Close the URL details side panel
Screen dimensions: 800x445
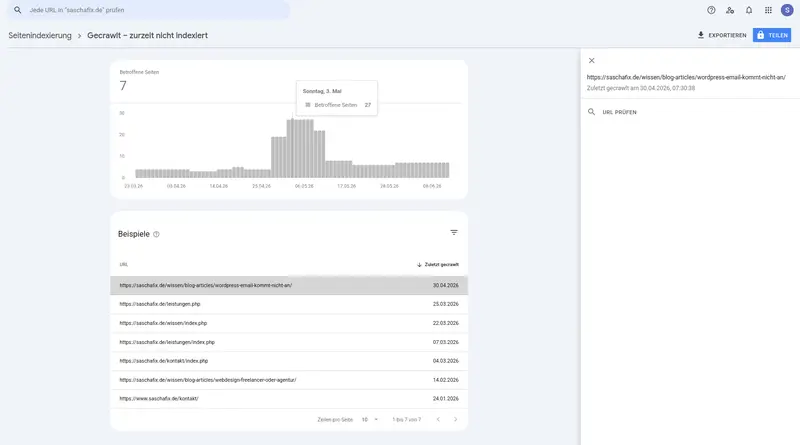tap(592, 61)
